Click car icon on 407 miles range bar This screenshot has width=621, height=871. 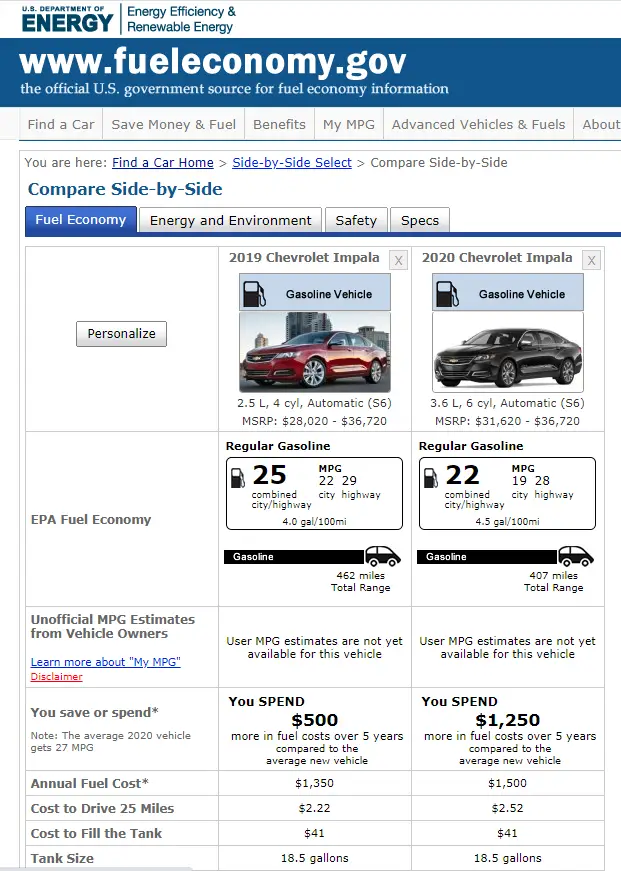coord(575,555)
